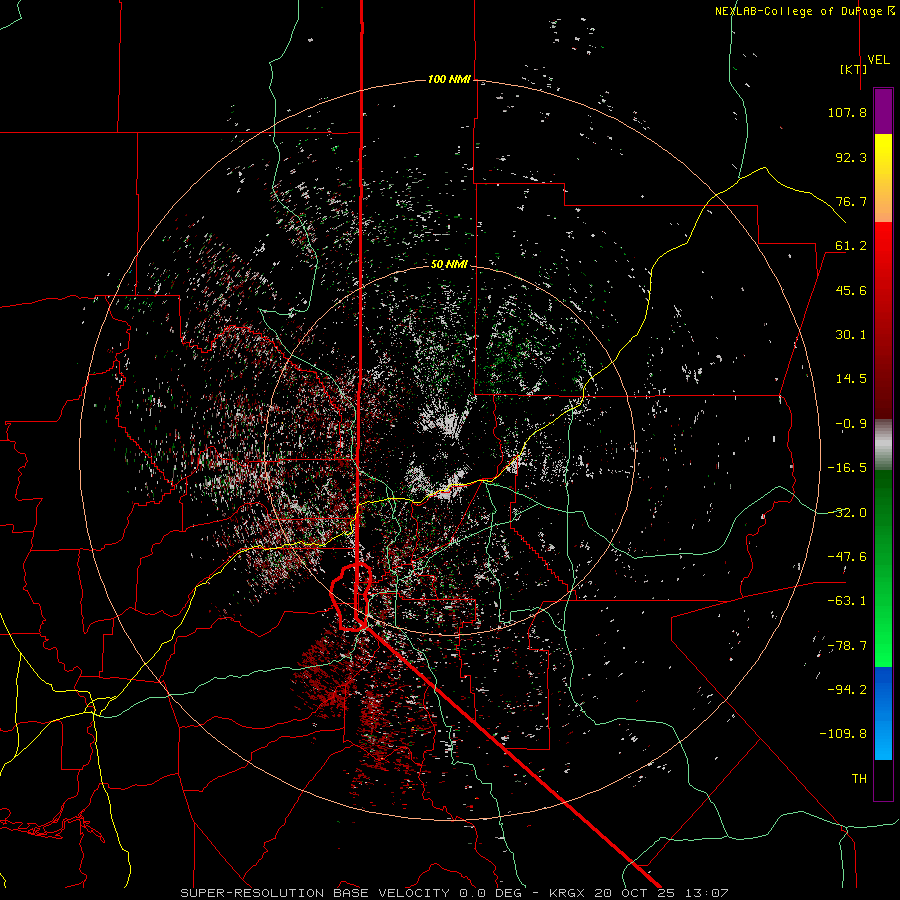Click the -47.6 scale value
The width and height of the screenshot is (900, 900).
[847, 557]
